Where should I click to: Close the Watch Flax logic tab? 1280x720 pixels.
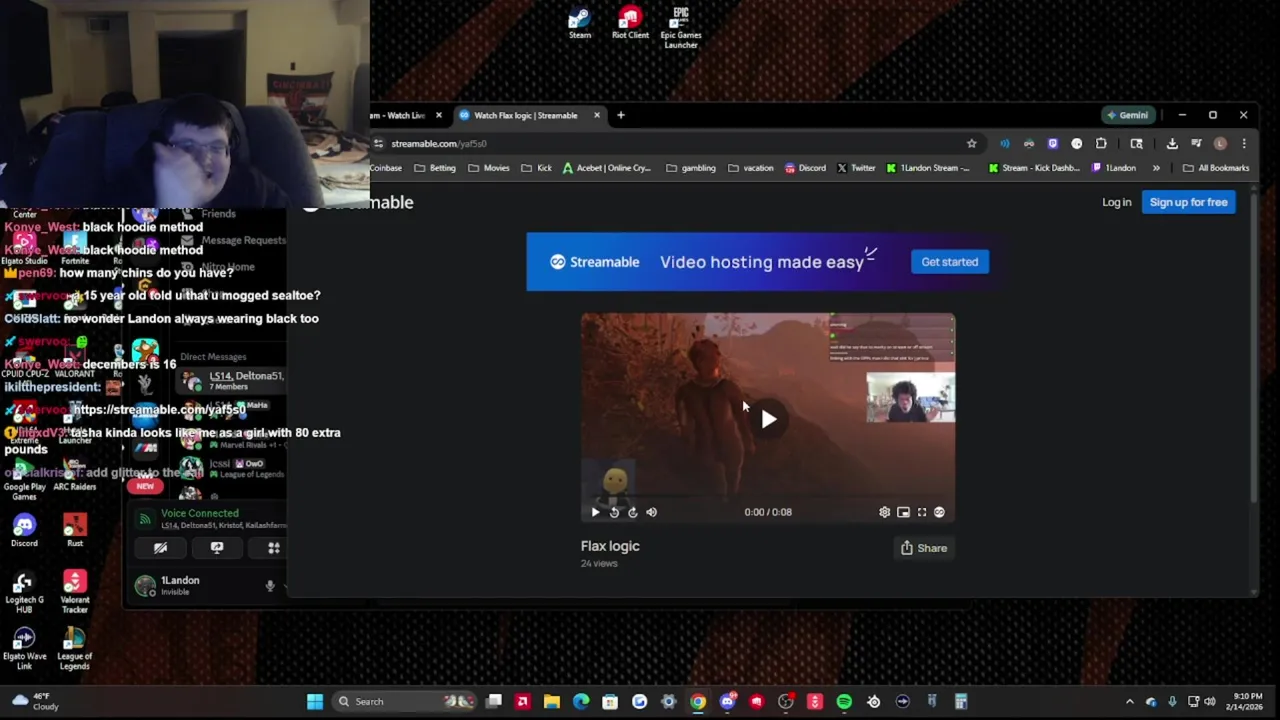[597, 115]
